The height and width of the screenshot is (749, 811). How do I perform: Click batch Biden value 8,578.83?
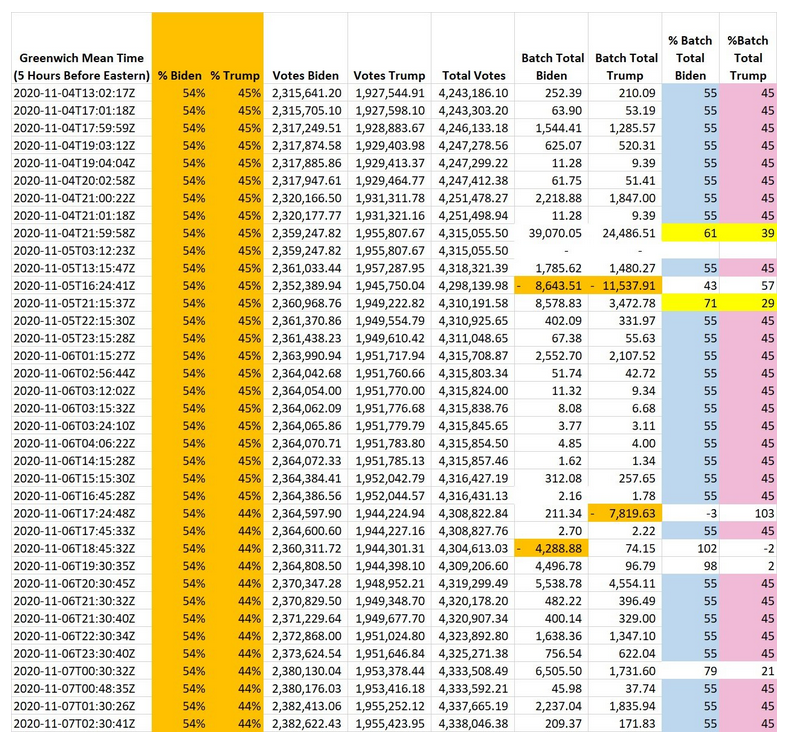(559, 303)
